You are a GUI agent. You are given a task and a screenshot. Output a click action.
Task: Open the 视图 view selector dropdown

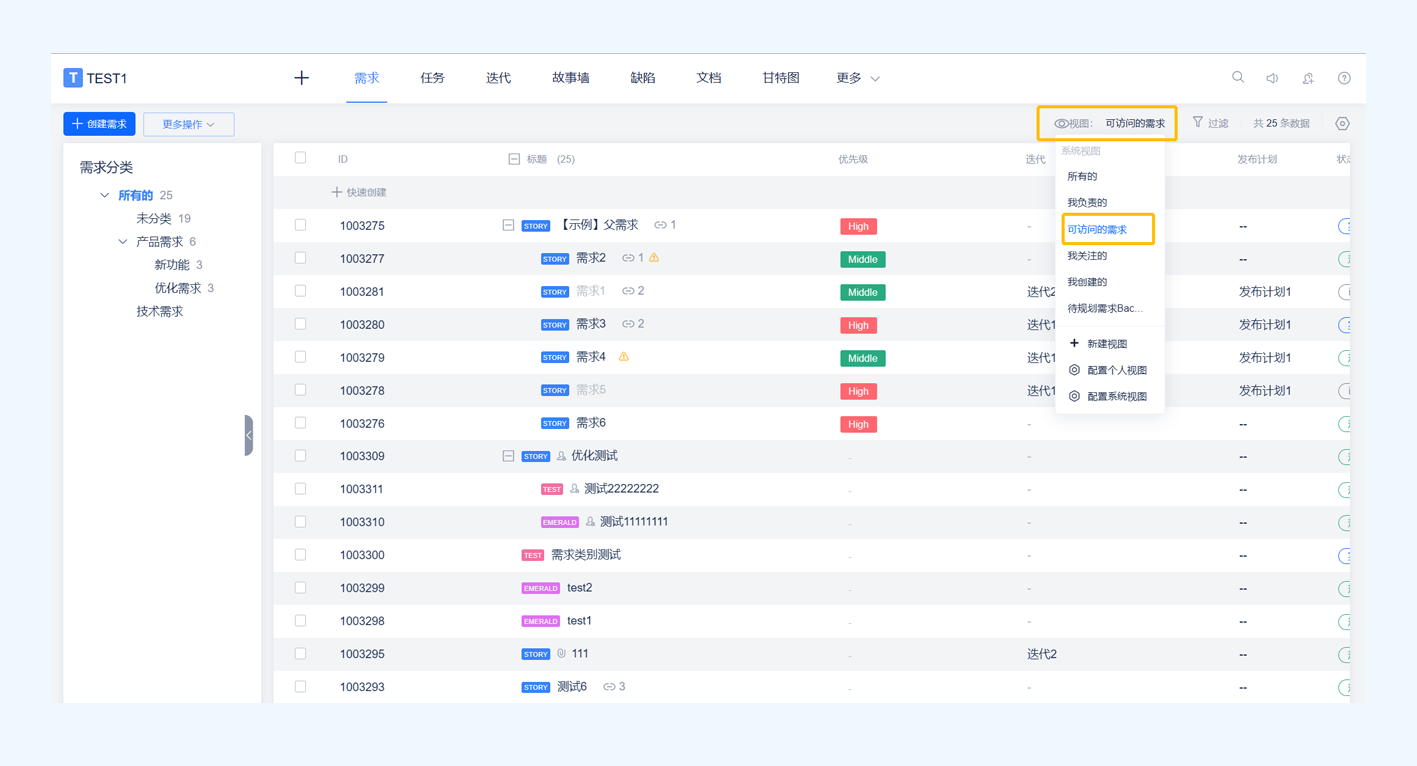coord(1108,124)
